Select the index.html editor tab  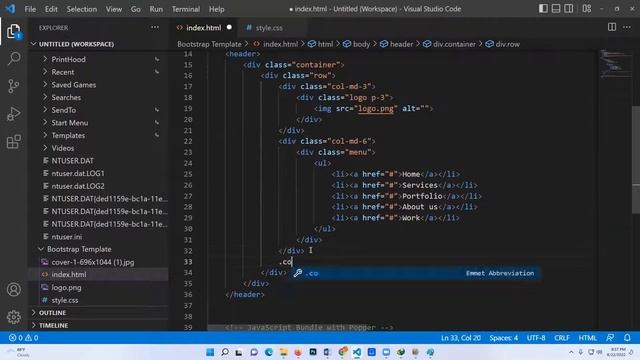[203, 28]
